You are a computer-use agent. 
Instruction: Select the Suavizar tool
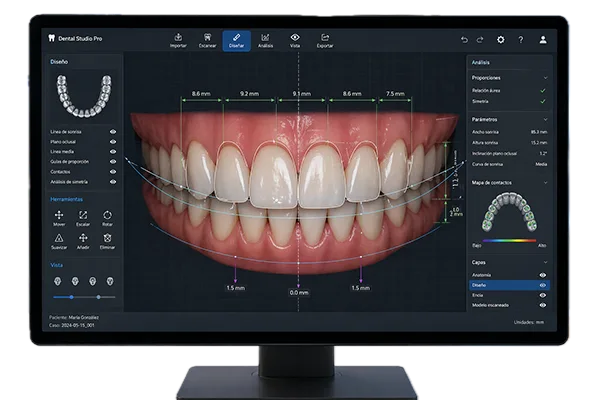tap(59, 242)
